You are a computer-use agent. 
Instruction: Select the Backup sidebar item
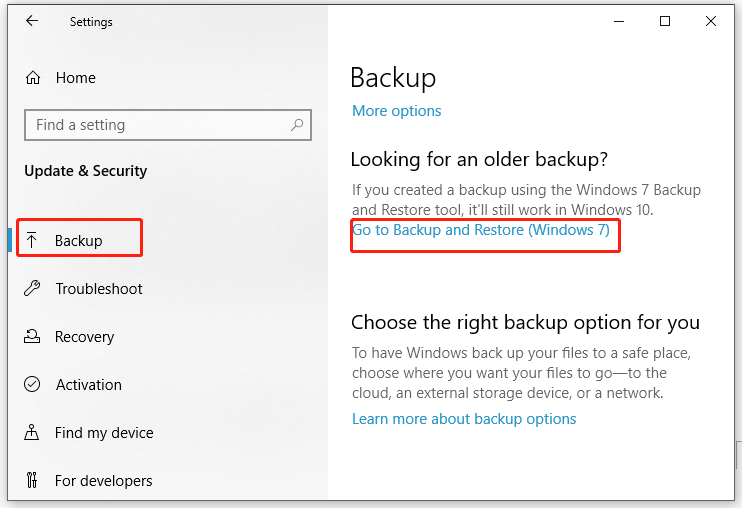tap(79, 240)
